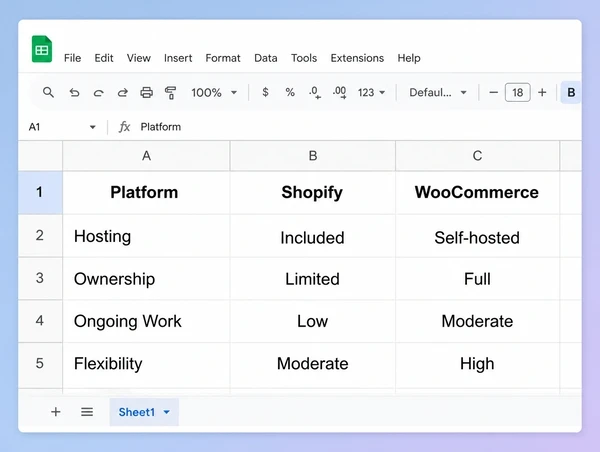Image resolution: width=600 pixels, height=452 pixels.
Task: Open the Data menu
Action: pos(266,58)
